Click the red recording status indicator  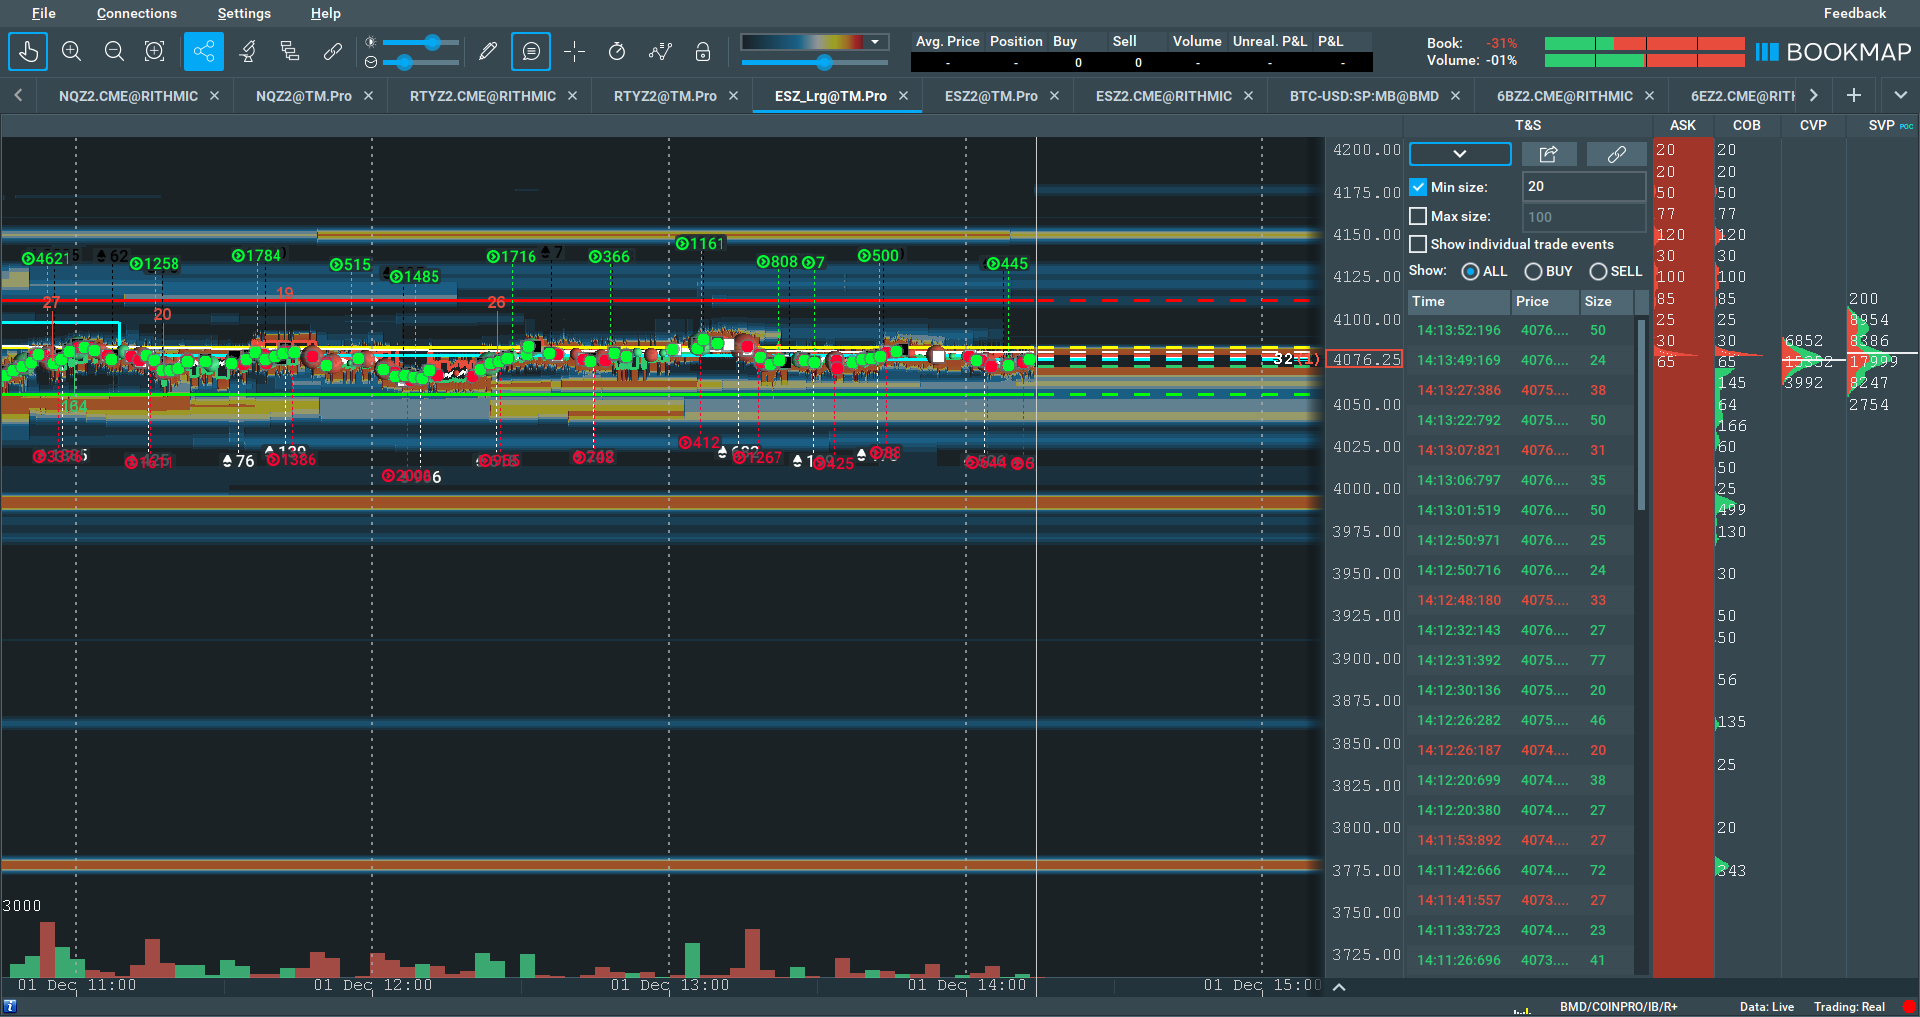(x=1908, y=1007)
